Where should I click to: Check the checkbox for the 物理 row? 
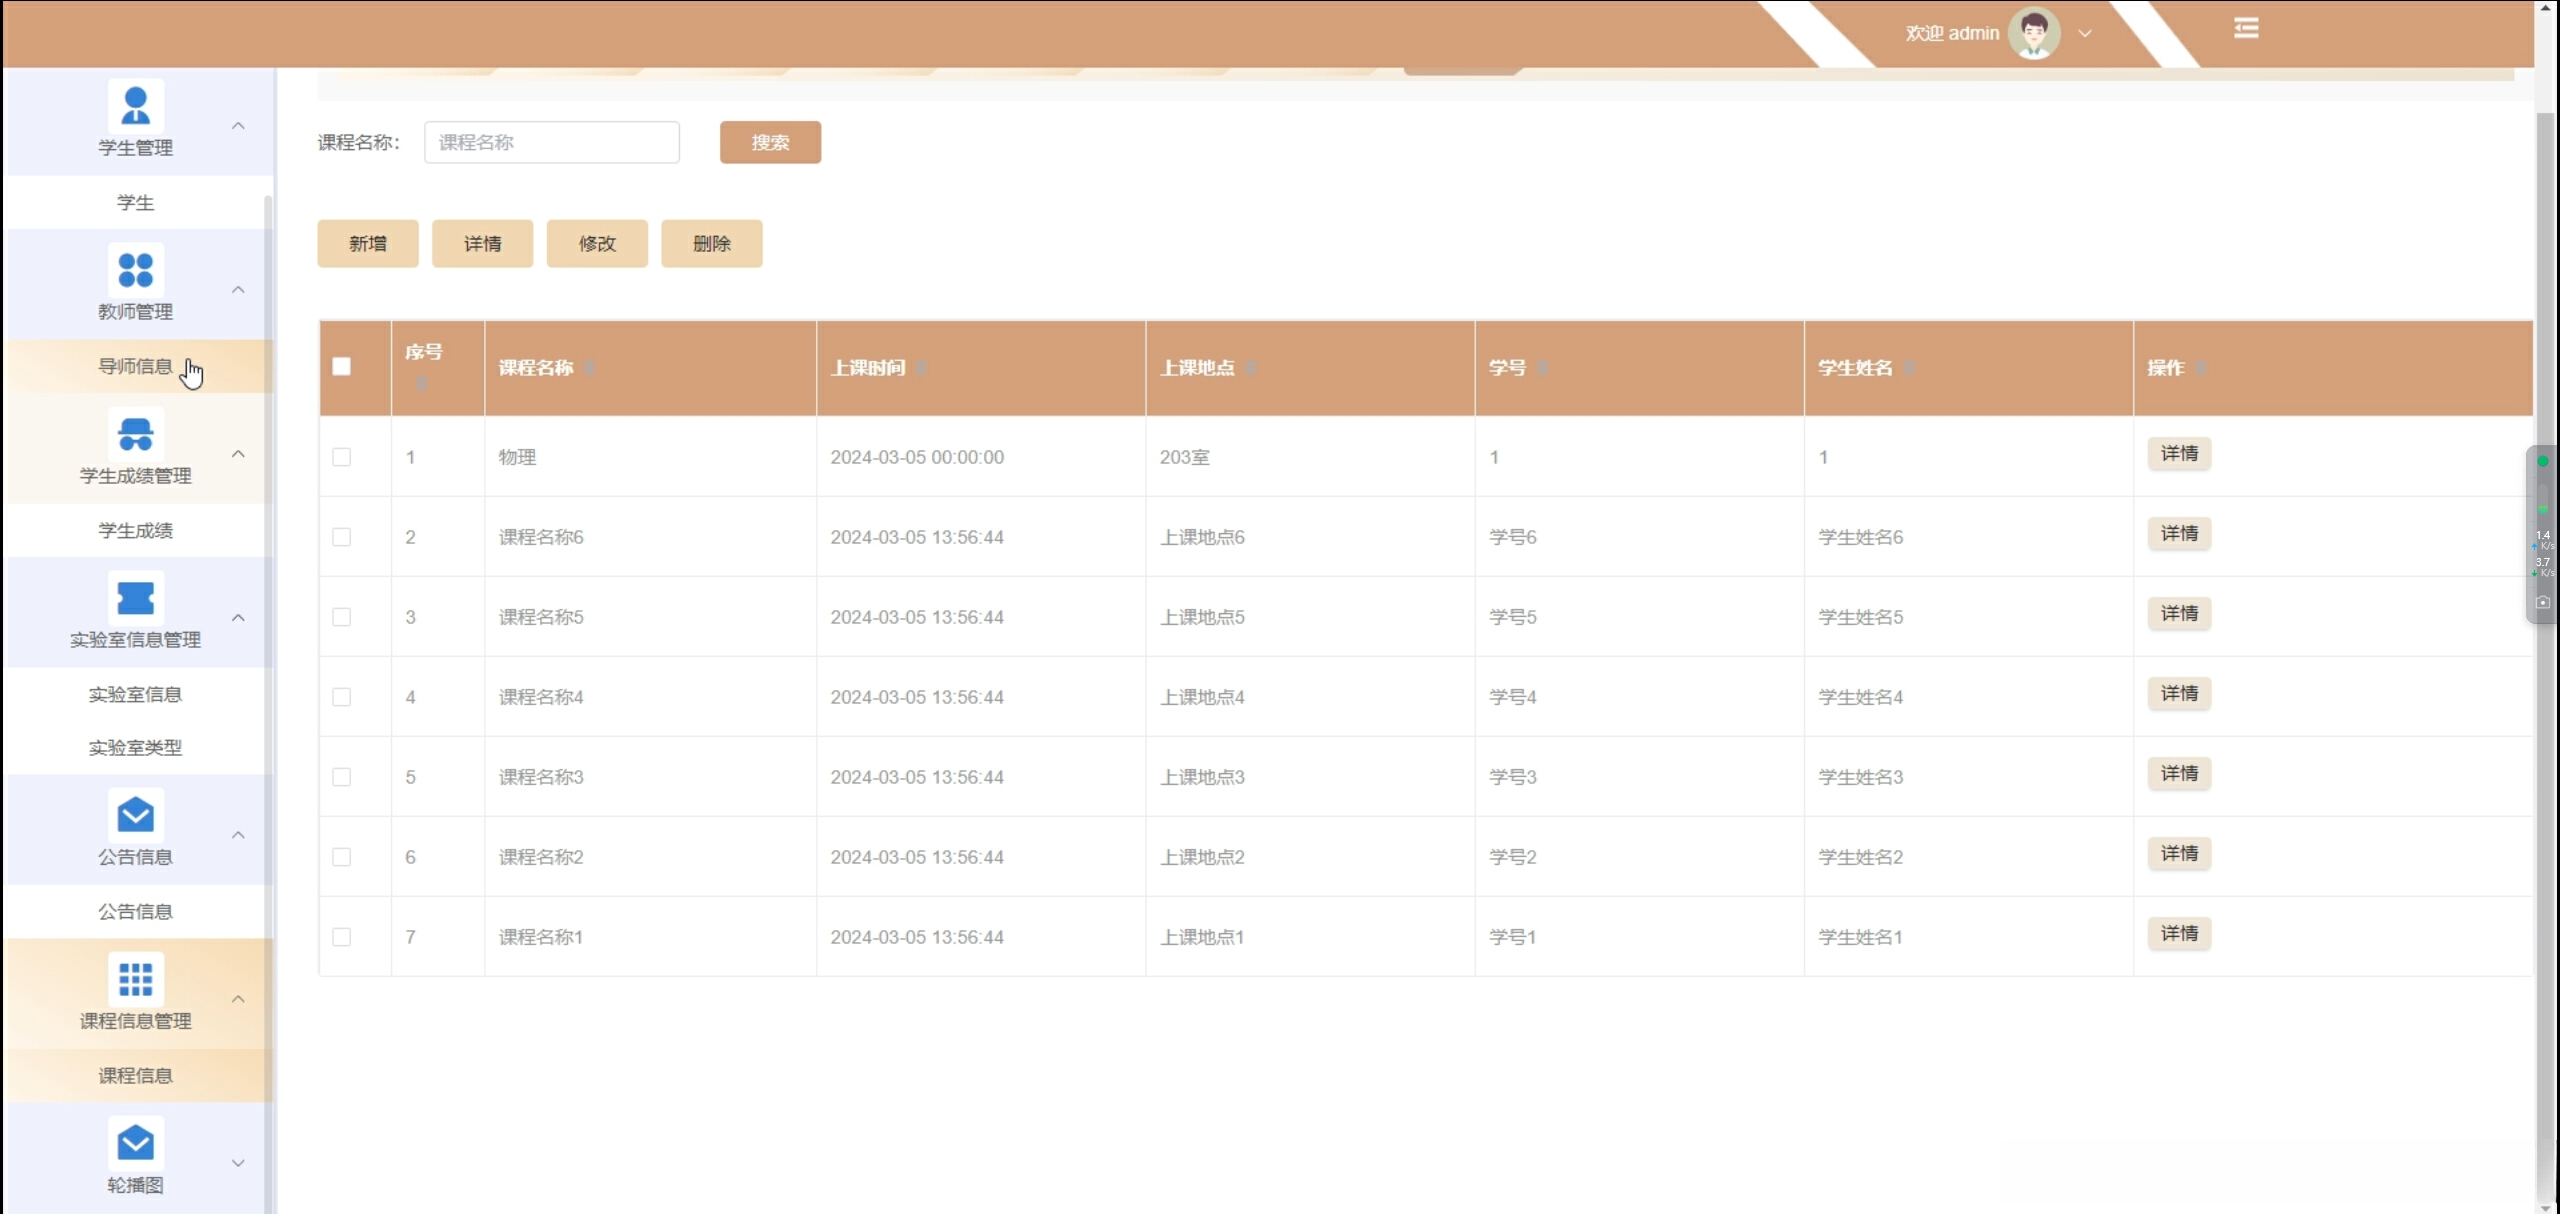click(x=342, y=457)
